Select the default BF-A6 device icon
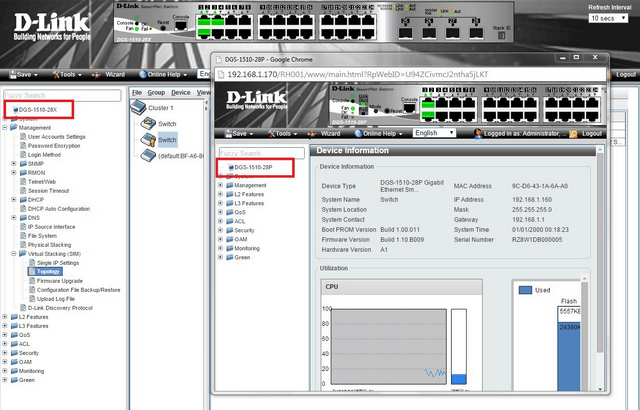Screen dimensions: 640x410 click(x=148, y=155)
